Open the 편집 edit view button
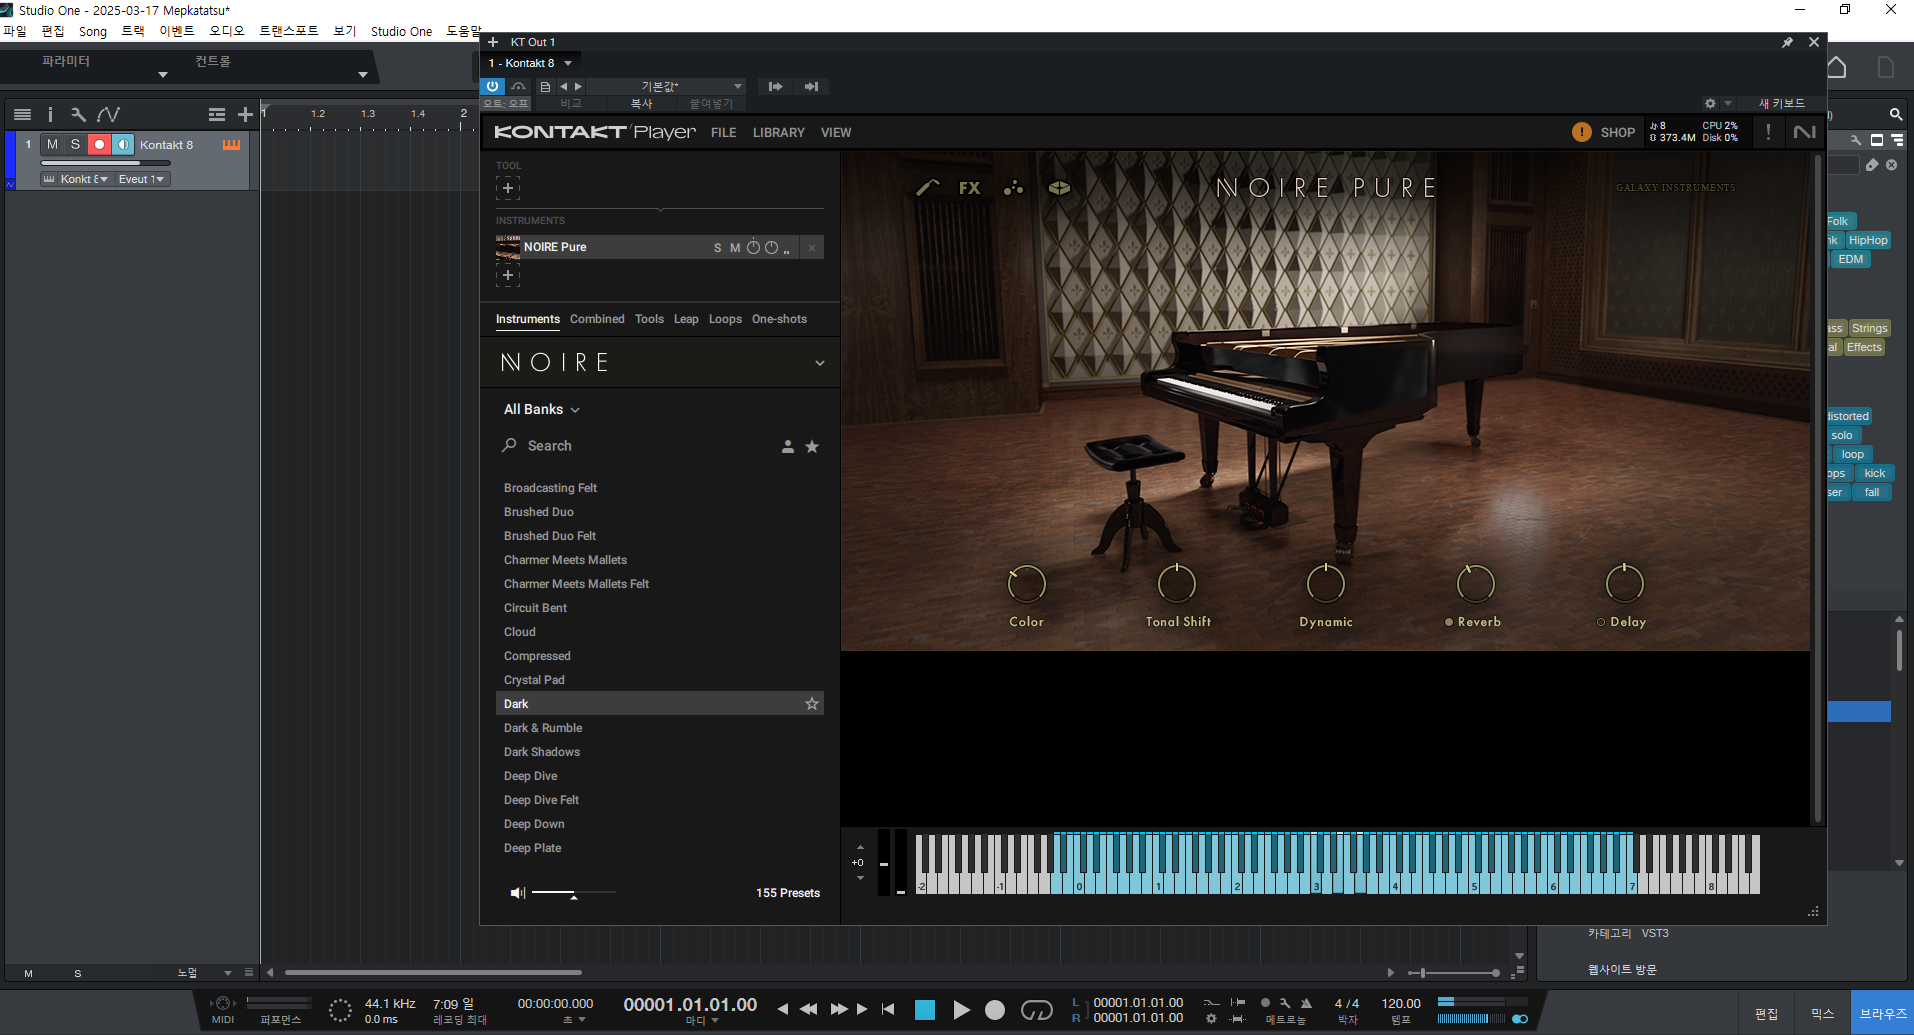Viewport: 1914px width, 1035px height. [x=1766, y=1014]
